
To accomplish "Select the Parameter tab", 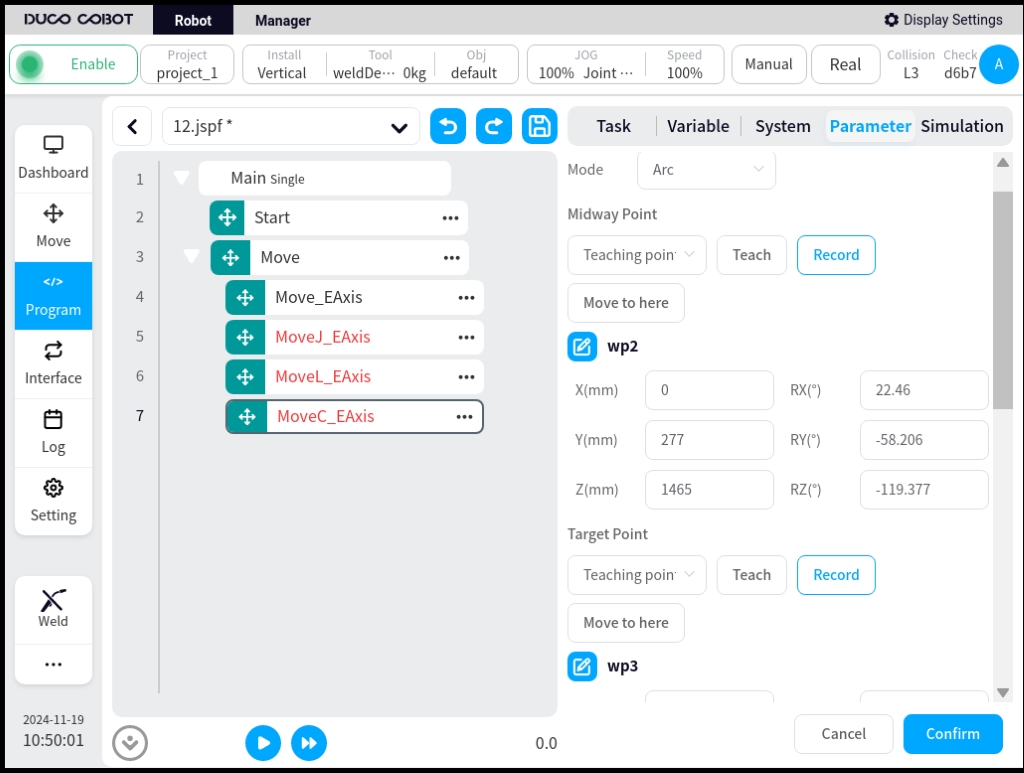I will [870, 126].
